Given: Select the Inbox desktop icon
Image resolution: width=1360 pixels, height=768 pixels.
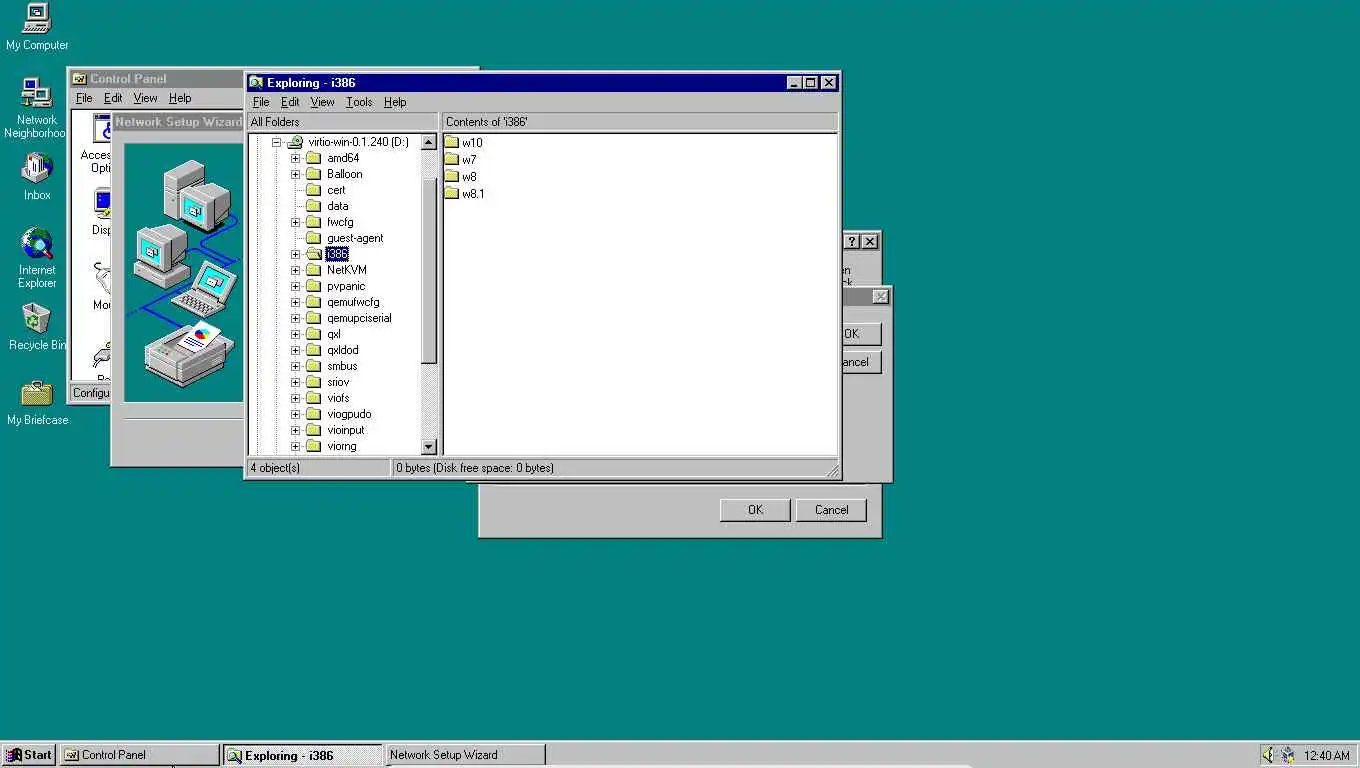Looking at the screenshot, I should pyautogui.click(x=37, y=167).
